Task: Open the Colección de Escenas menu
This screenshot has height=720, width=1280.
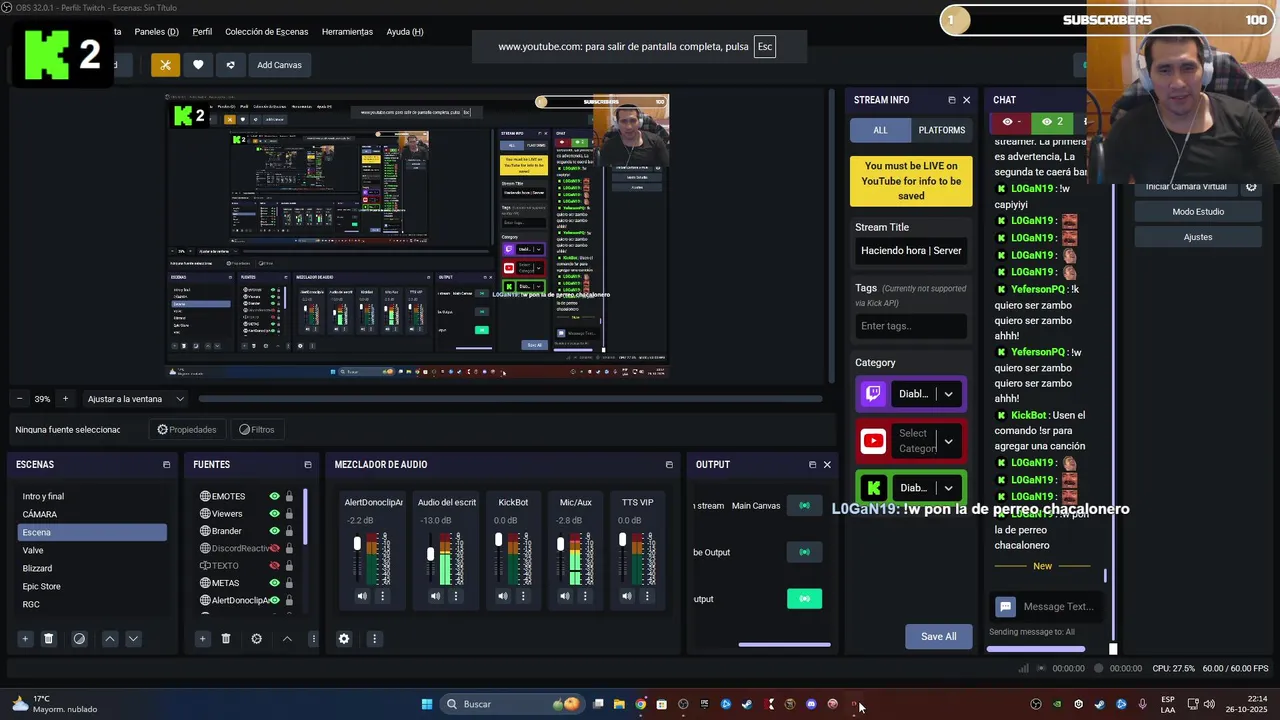Action: pyautogui.click(x=266, y=32)
